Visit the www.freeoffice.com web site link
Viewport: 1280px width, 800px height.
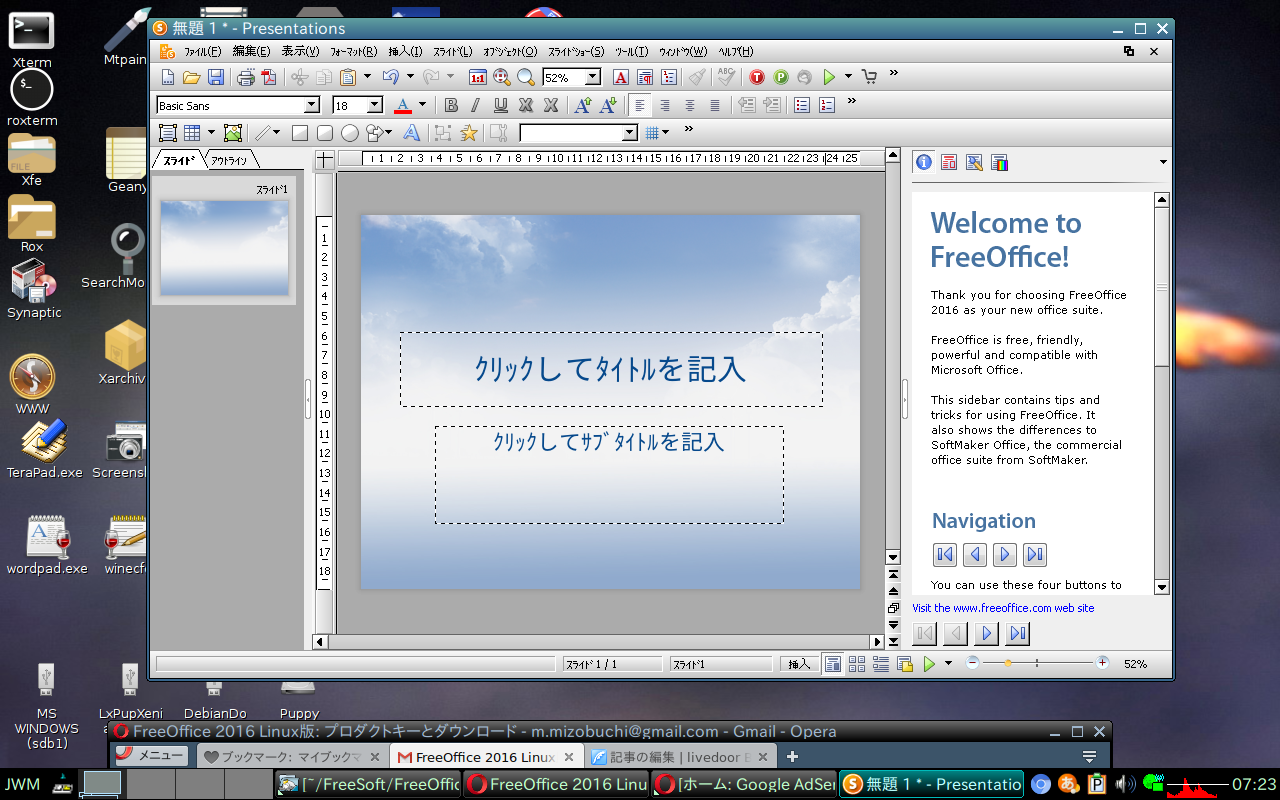(x=1003, y=608)
